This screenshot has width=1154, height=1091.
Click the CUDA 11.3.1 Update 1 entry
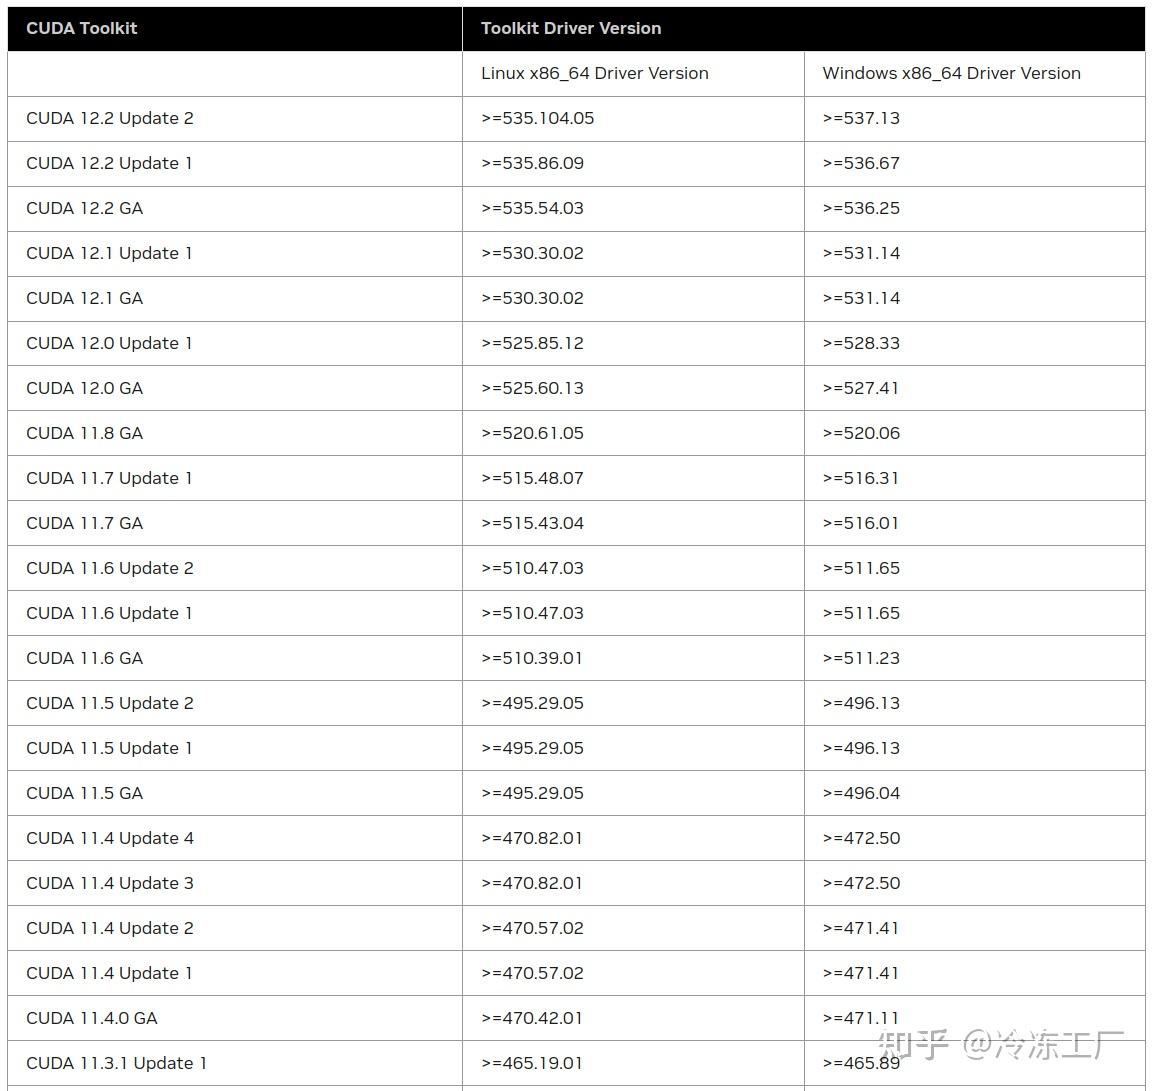point(116,1063)
